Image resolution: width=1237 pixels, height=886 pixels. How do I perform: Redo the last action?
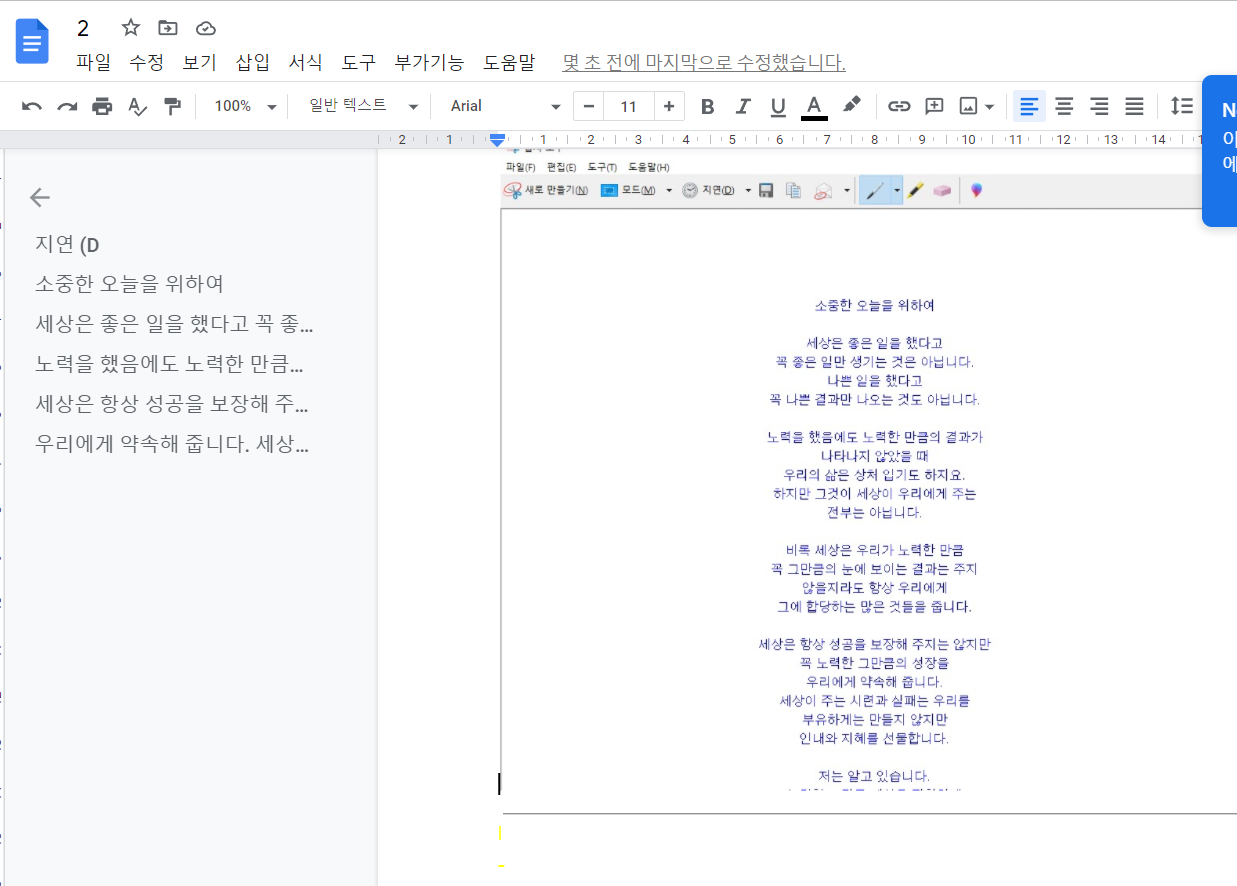(67, 106)
